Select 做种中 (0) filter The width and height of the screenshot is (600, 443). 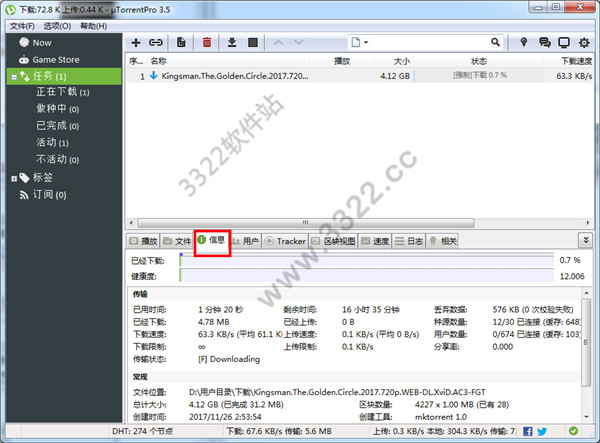pyautogui.click(x=57, y=109)
